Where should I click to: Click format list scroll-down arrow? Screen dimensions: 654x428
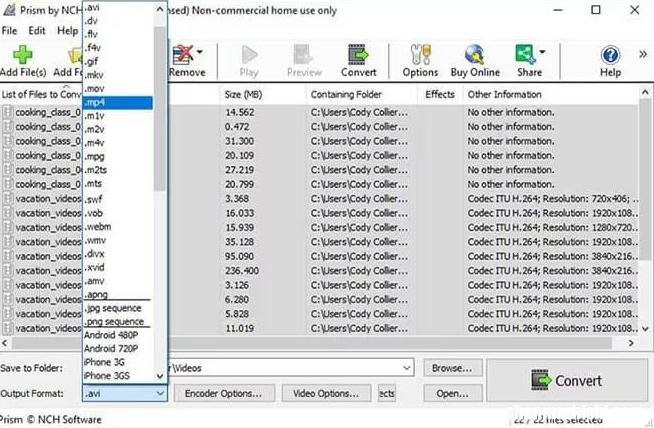point(160,376)
